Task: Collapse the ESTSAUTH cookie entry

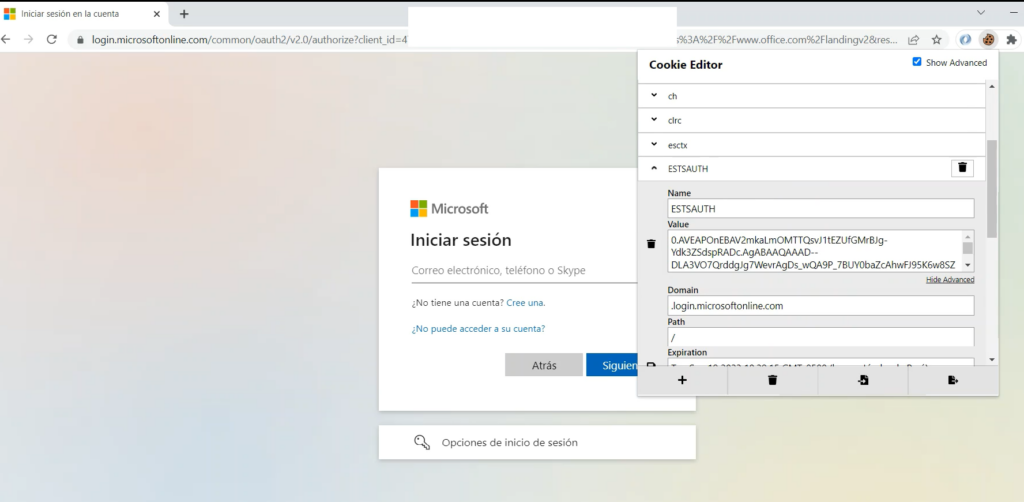Action: pos(654,168)
